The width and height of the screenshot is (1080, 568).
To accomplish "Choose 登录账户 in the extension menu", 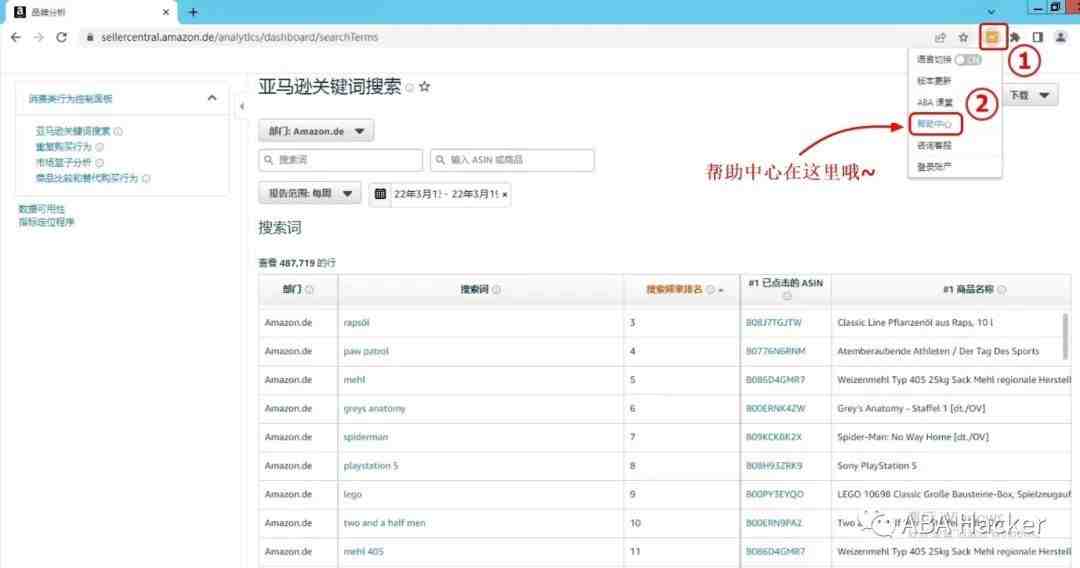I will (x=934, y=167).
